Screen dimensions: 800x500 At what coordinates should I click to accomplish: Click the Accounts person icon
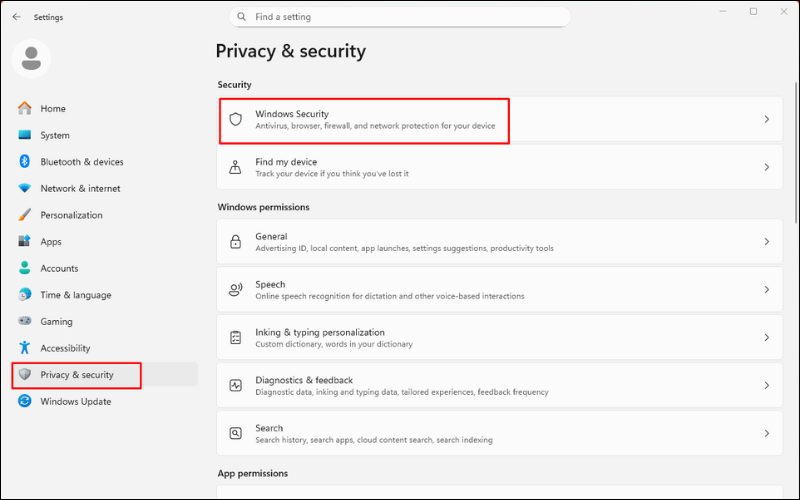pos(24,268)
